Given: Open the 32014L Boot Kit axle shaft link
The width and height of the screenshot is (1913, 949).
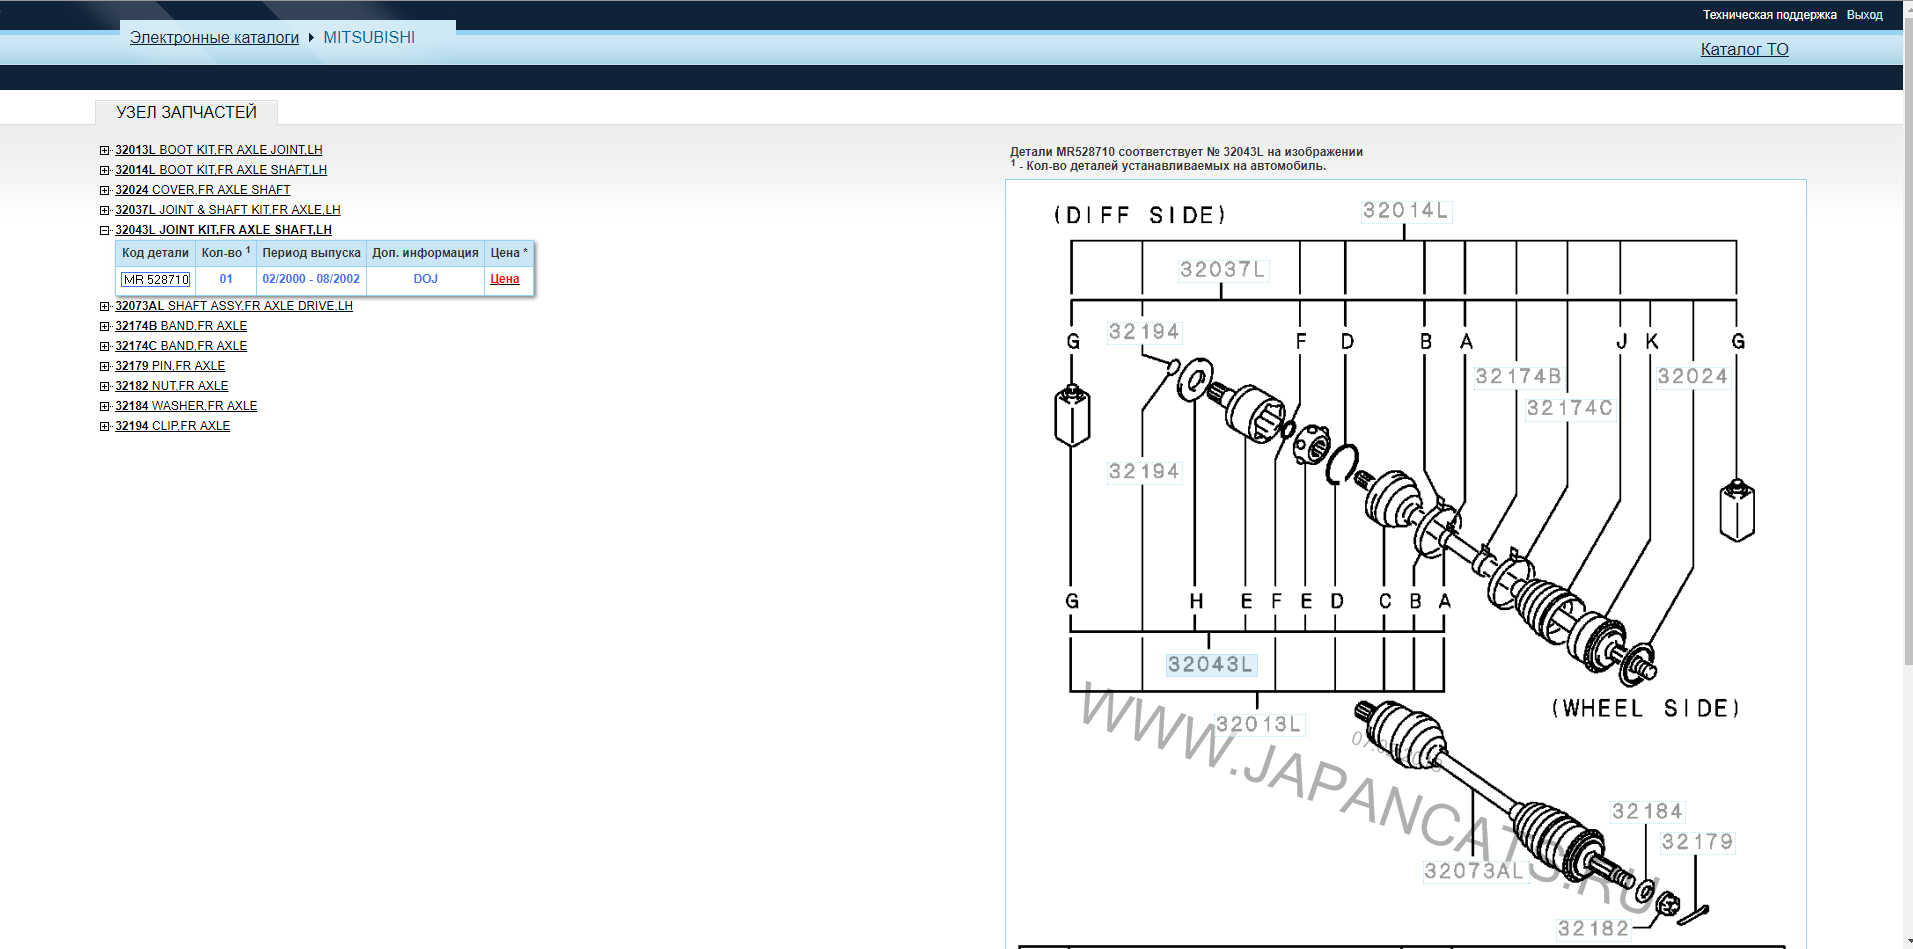Looking at the screenshot, I should click(x=220, y=170).
